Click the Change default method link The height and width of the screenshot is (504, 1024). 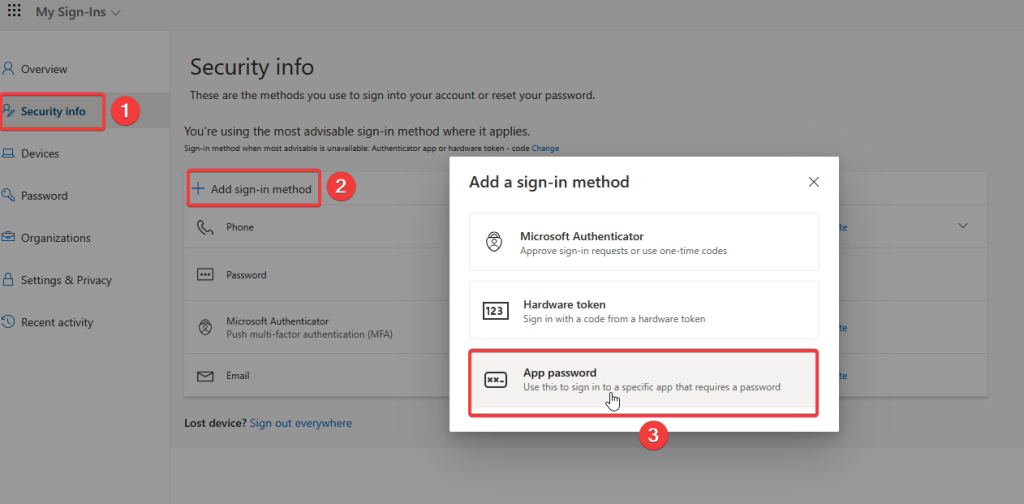click(x=545, y=148)
